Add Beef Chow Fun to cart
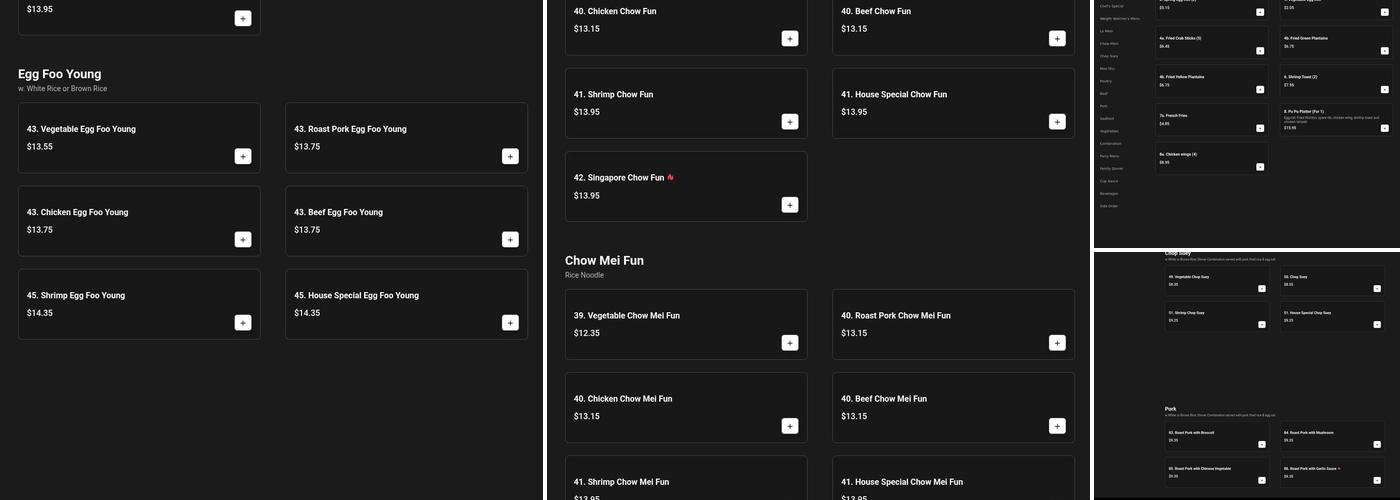1400x500 pixels. click(1057, 39)
